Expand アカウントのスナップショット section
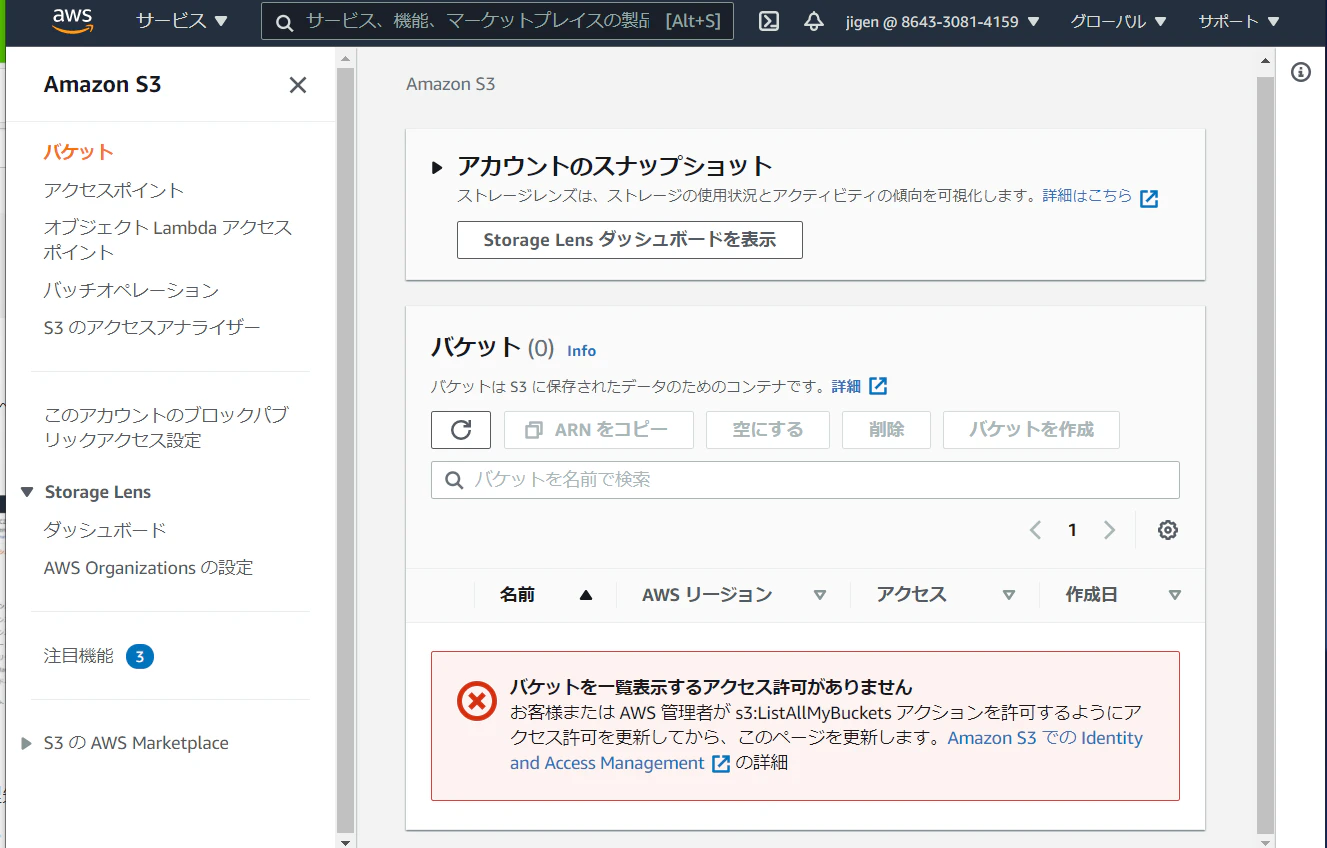 pyautogui.click(x=437, y=167)
